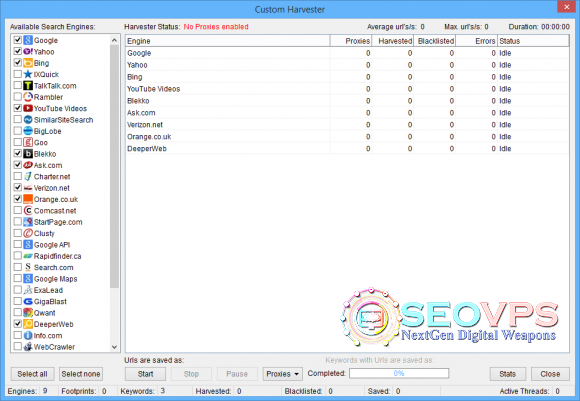580x401 pixels.
Task: Click the TalkTalk.com icon
Action: click(x=28, y=85)
